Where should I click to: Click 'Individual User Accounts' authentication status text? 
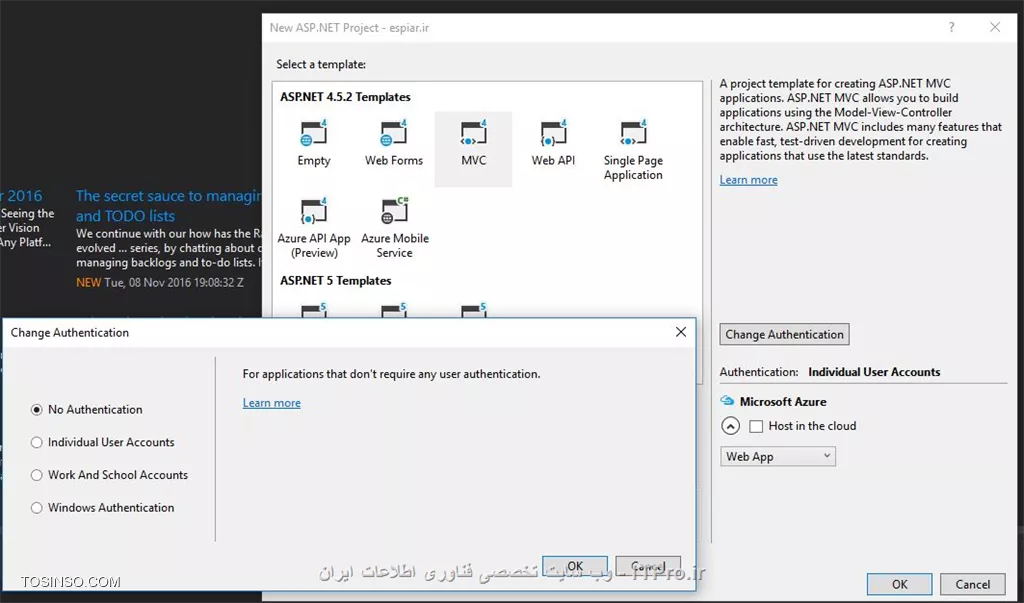click(x=874, y=372)
